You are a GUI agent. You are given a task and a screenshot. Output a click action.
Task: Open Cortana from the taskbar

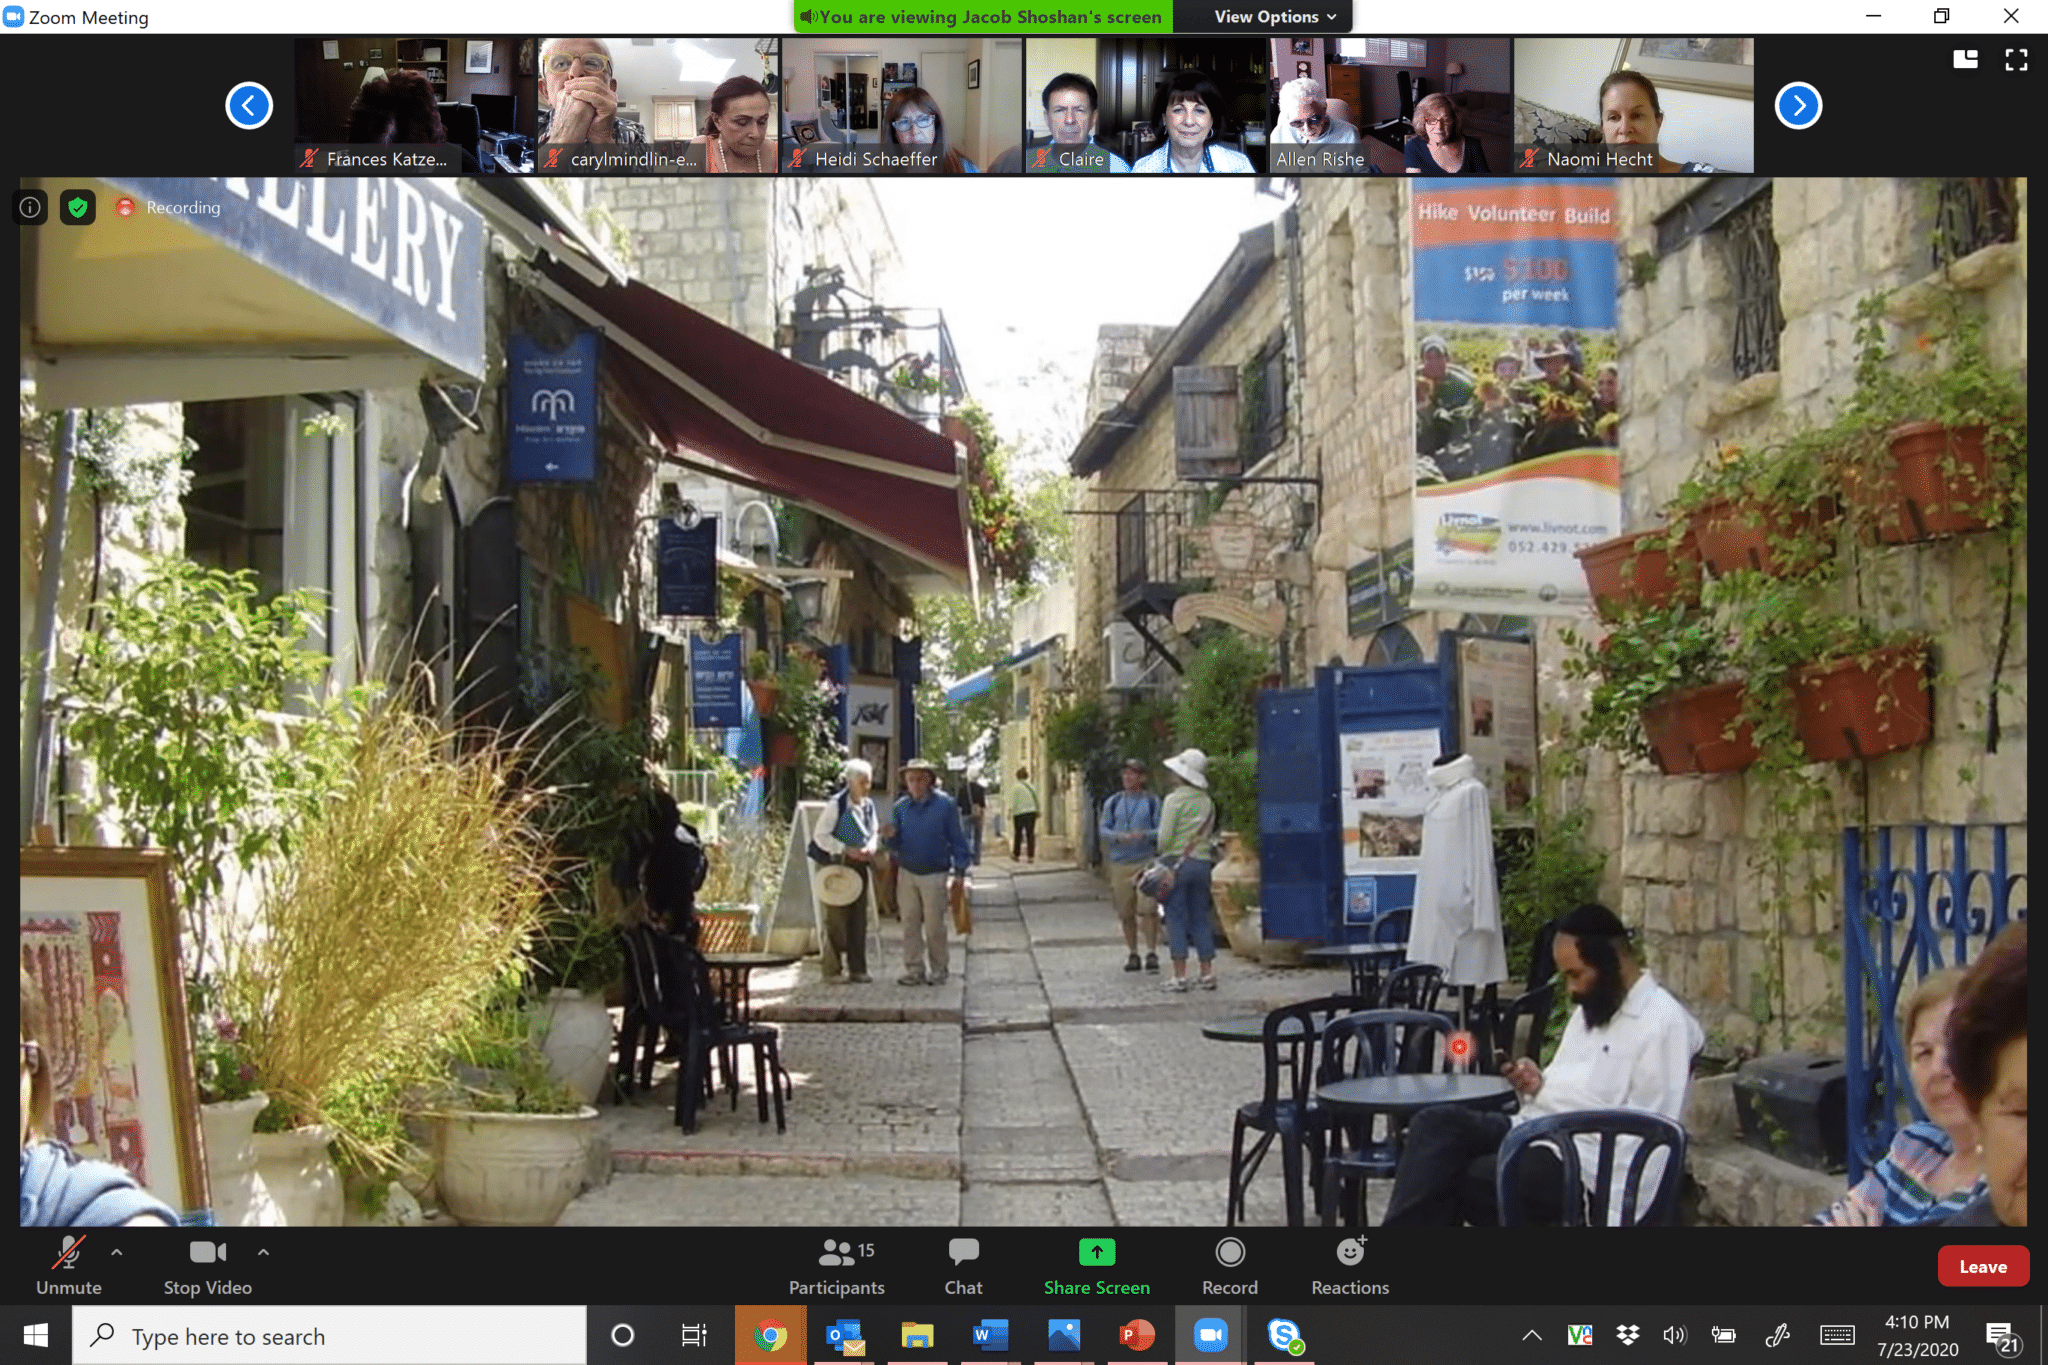coord(622,1335)
